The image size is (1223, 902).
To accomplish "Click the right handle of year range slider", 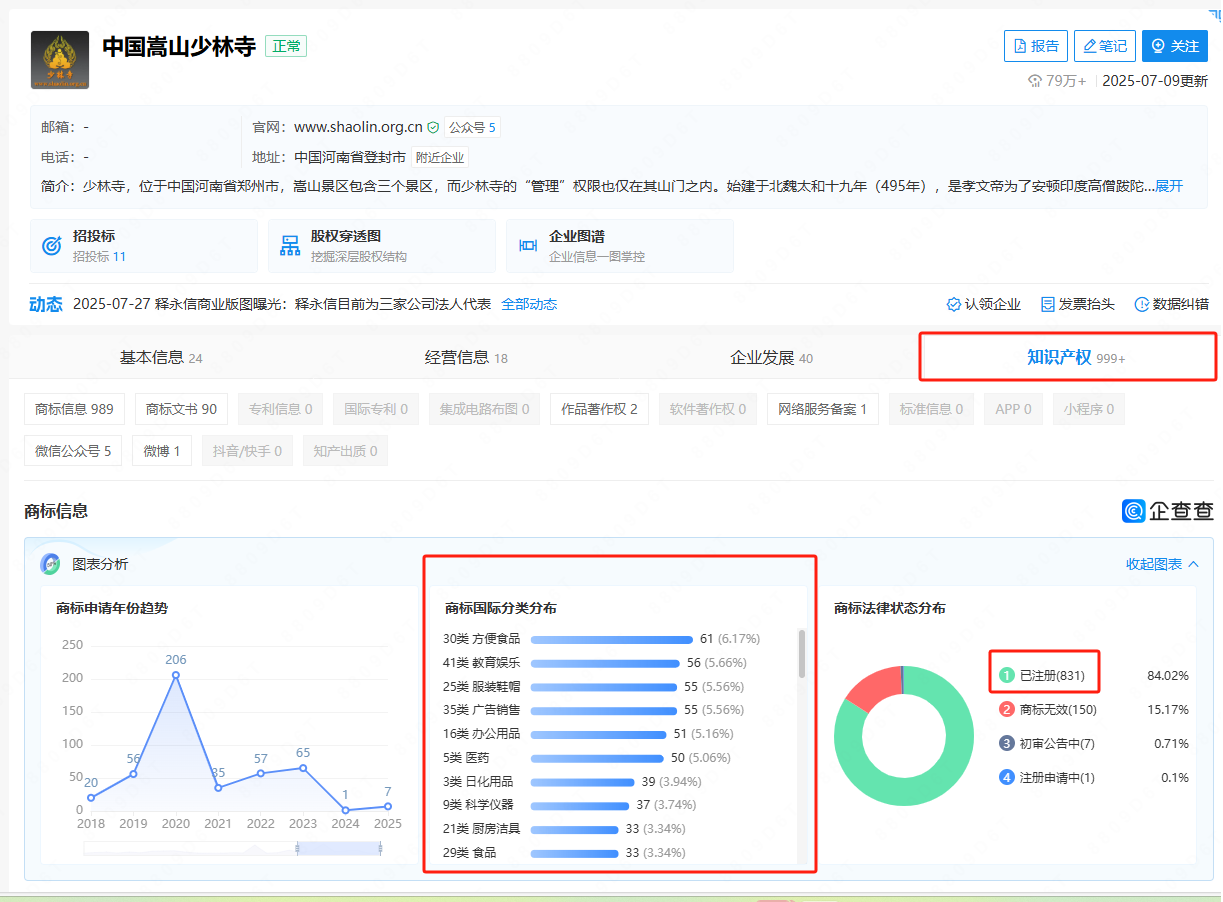I will tap(380, 848).
